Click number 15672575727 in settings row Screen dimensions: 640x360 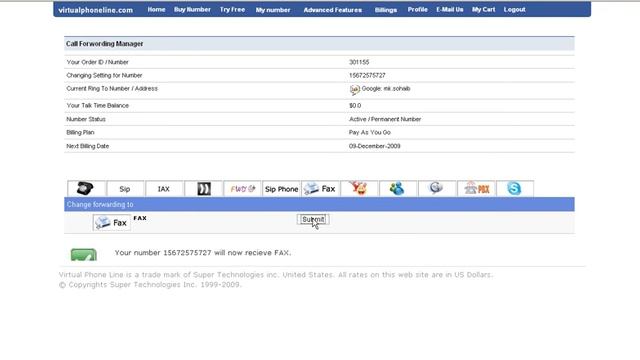pos(367,76)
